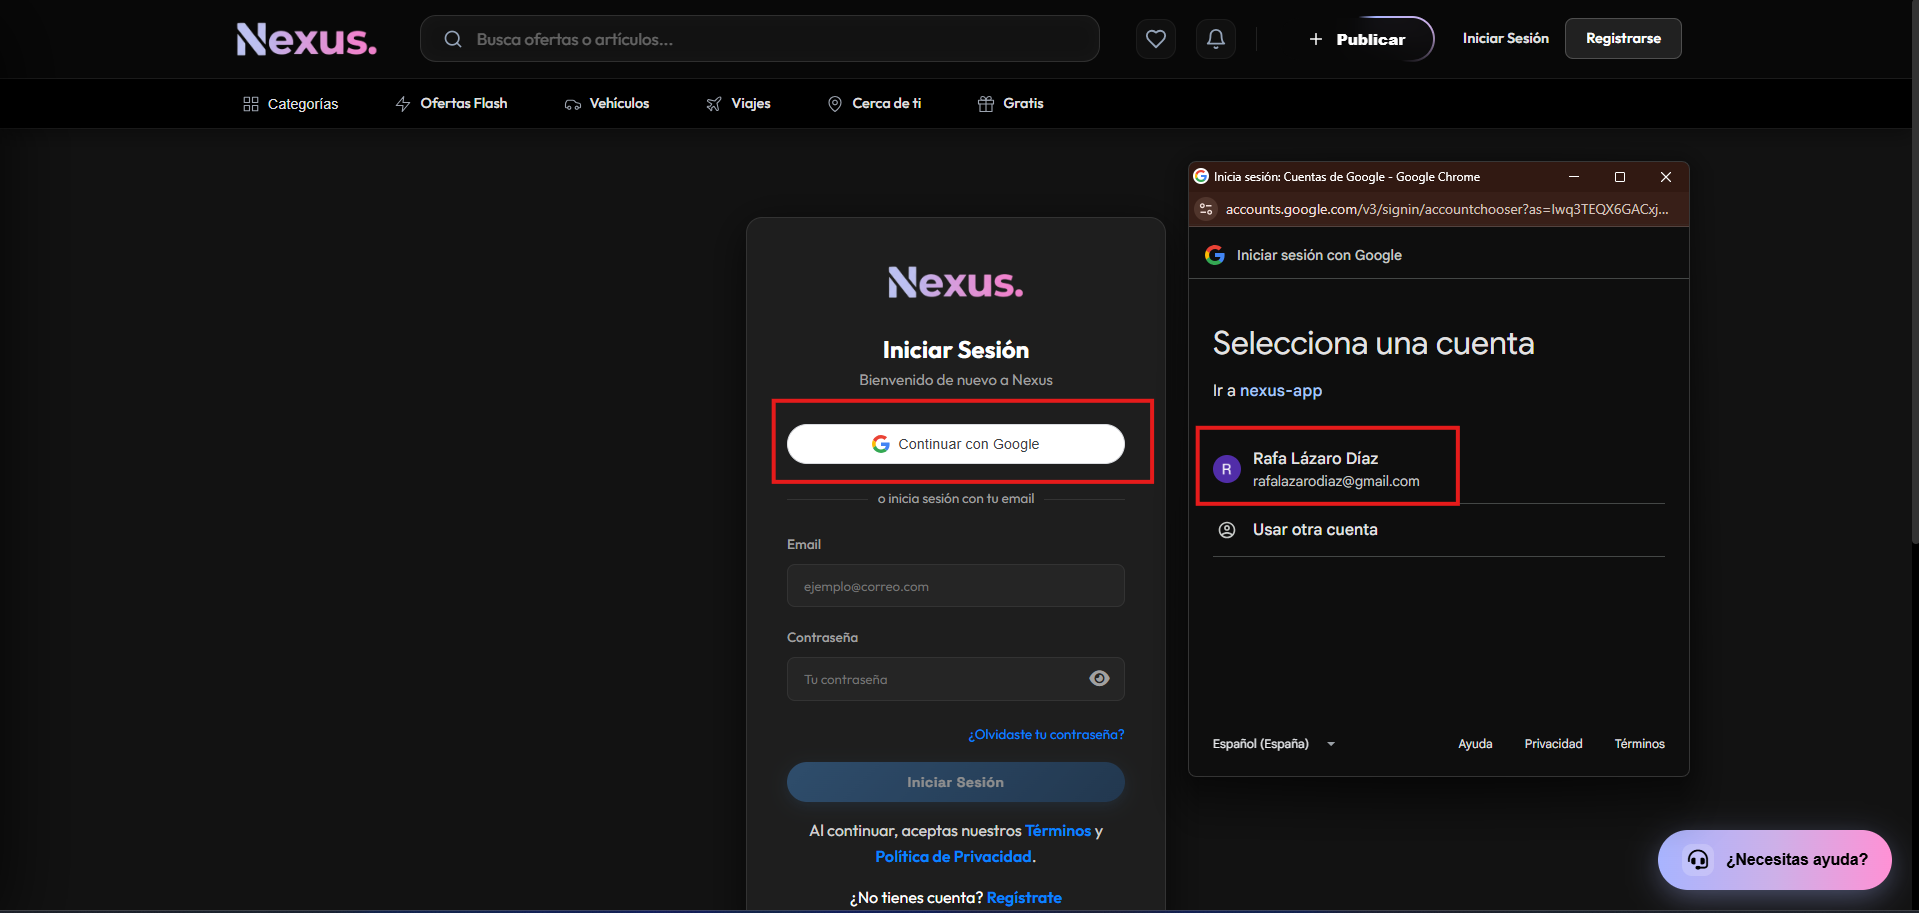Open notifications bell icon
Screen dimensions: 1919x913
pos(1216,39)
